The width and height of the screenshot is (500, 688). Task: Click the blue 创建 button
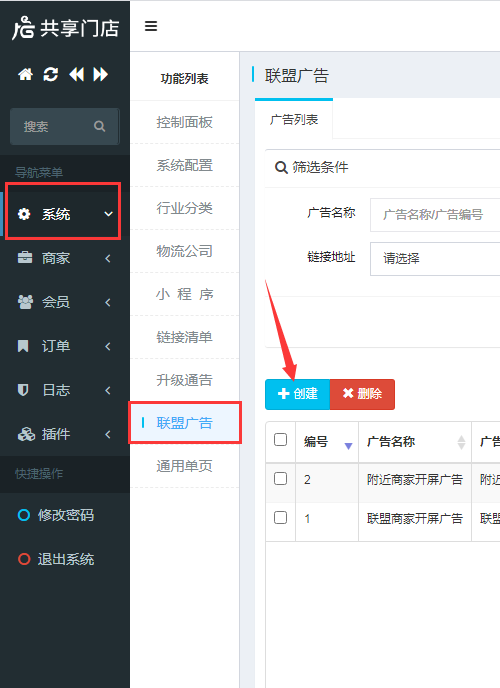(297, 394)
